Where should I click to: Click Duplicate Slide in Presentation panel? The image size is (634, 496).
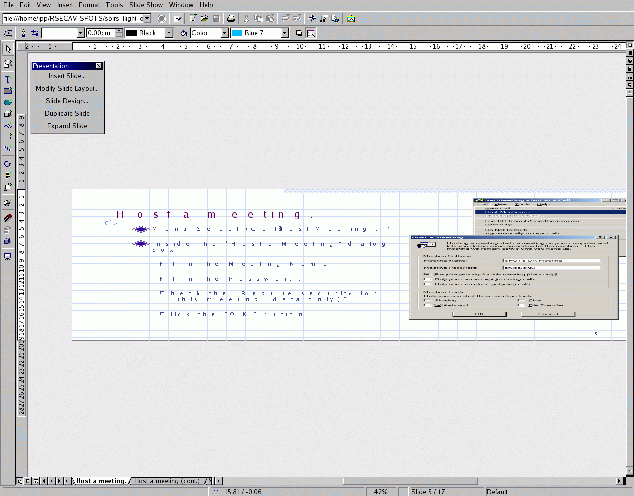tap(67, 114)
